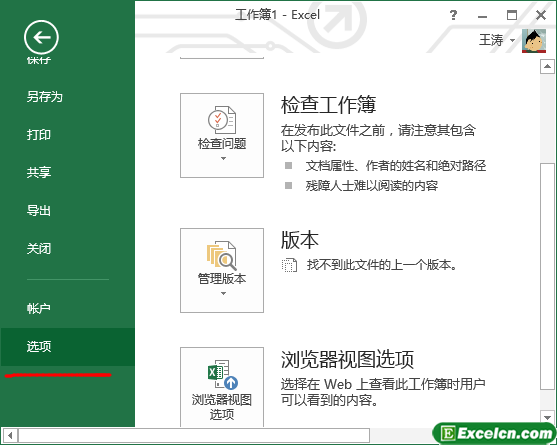Click the horizontal scrollbar left arrow
This screenshot has height=445, width=557.
(x=10, y=435)
